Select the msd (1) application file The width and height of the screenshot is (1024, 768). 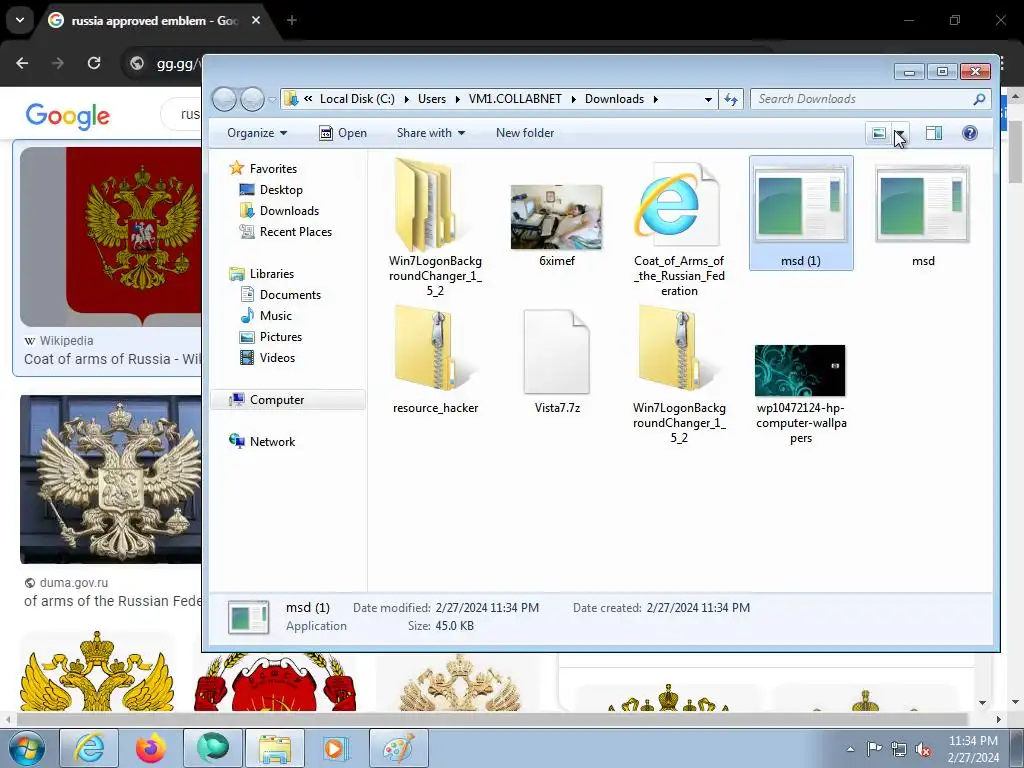tap(801, 213)
